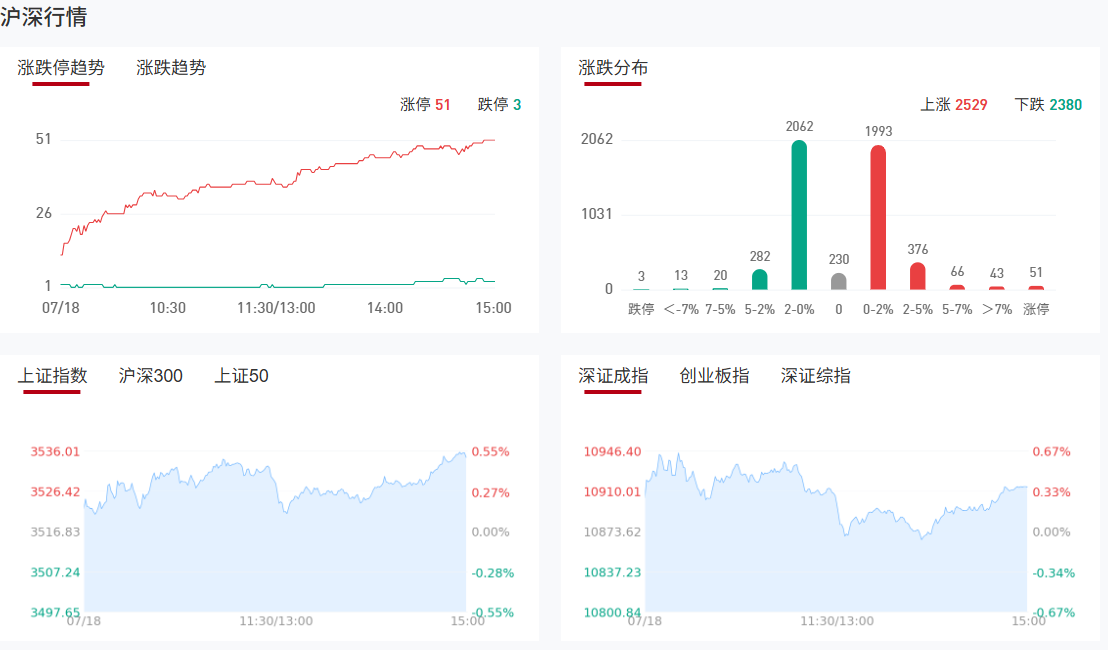Click the 沪深行情 section heading
The height and width of the screenshot is (650, 1108).
pos(43,17)
